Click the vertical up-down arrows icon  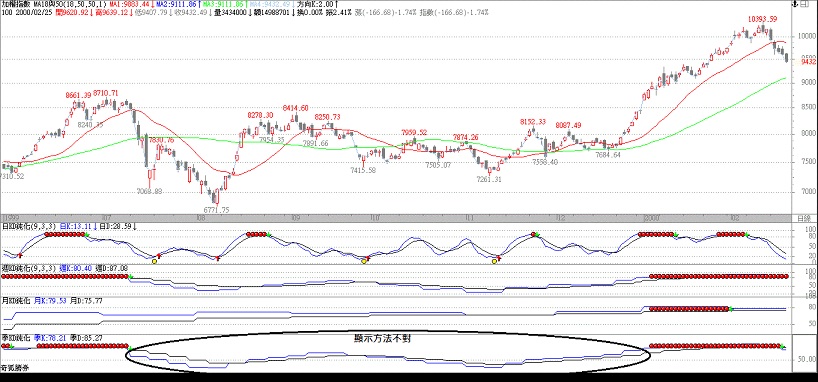click(794, 4)
